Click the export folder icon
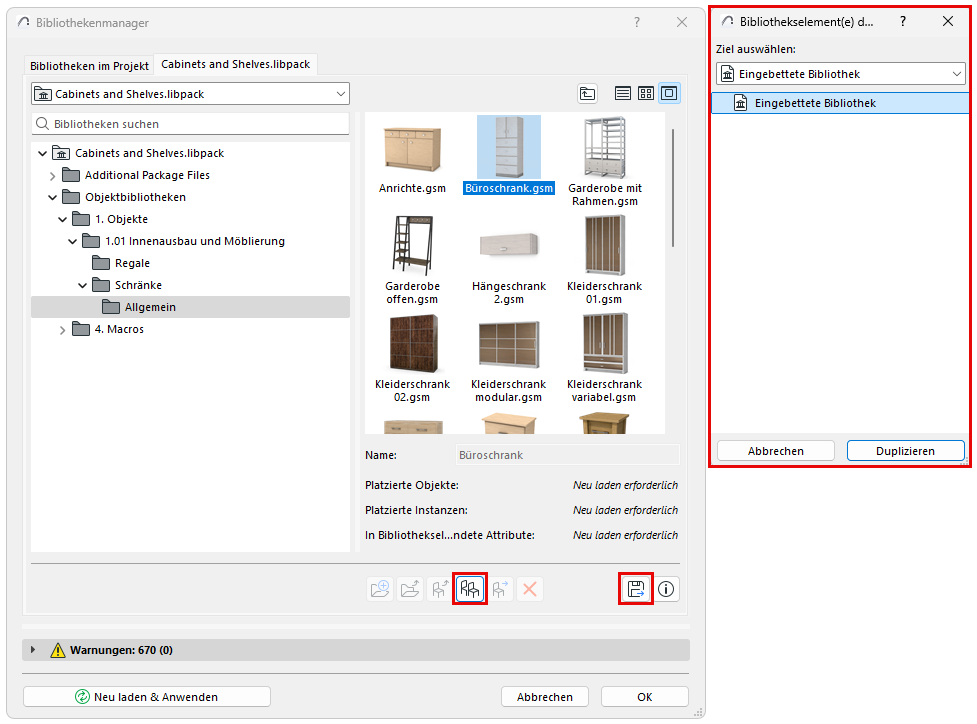 410,589
